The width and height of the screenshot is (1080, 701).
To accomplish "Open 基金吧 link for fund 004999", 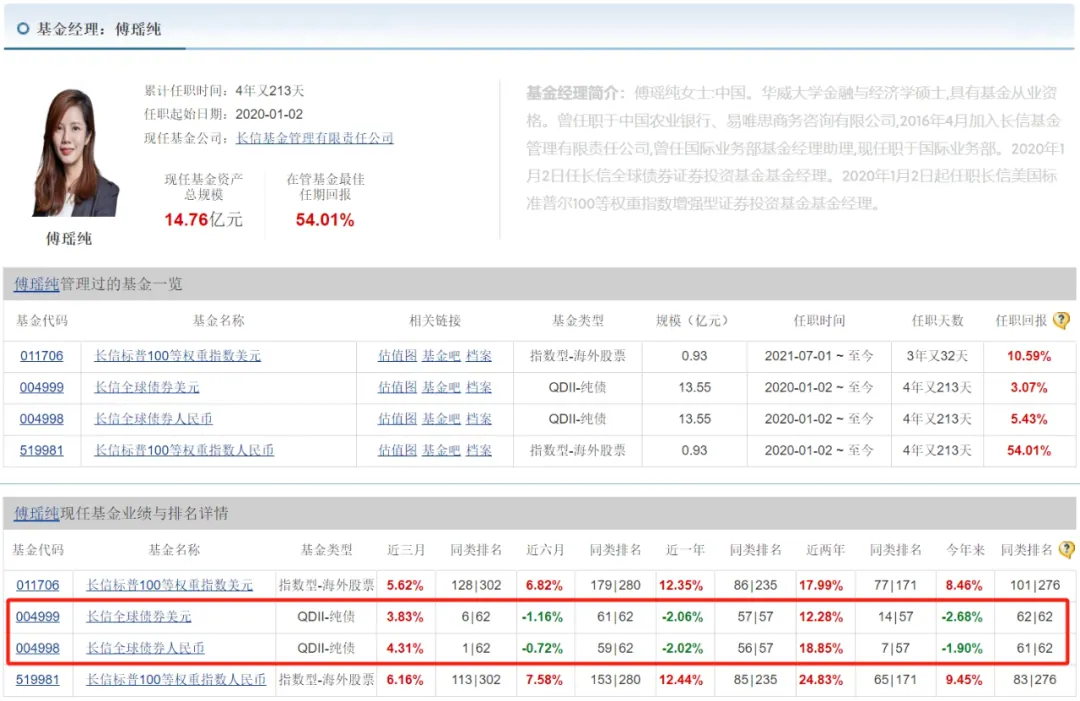I will [x=441, y=388].
